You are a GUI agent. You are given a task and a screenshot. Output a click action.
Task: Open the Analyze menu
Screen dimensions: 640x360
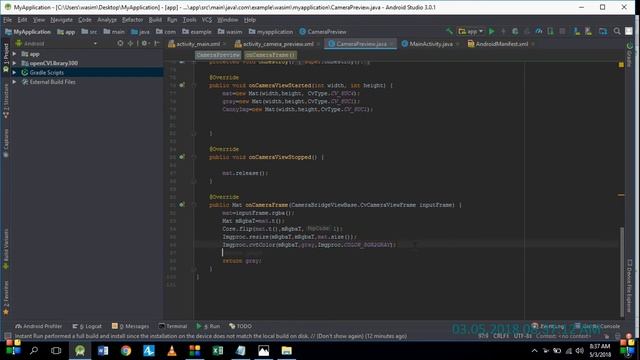click(107, 20)
